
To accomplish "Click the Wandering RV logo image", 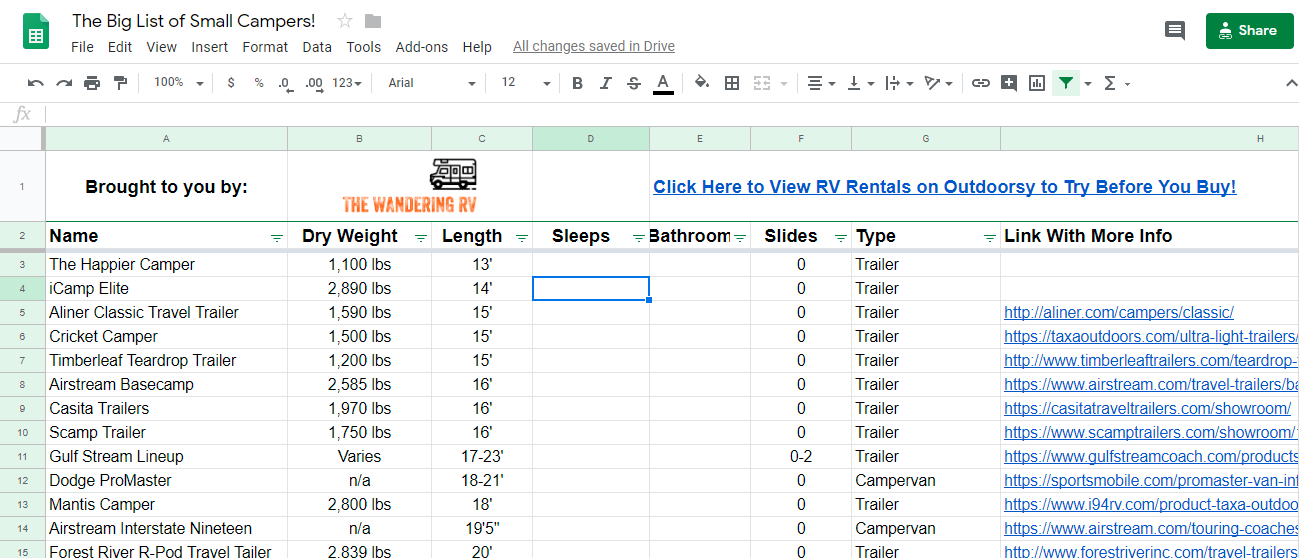I will [x=410, y=187].
